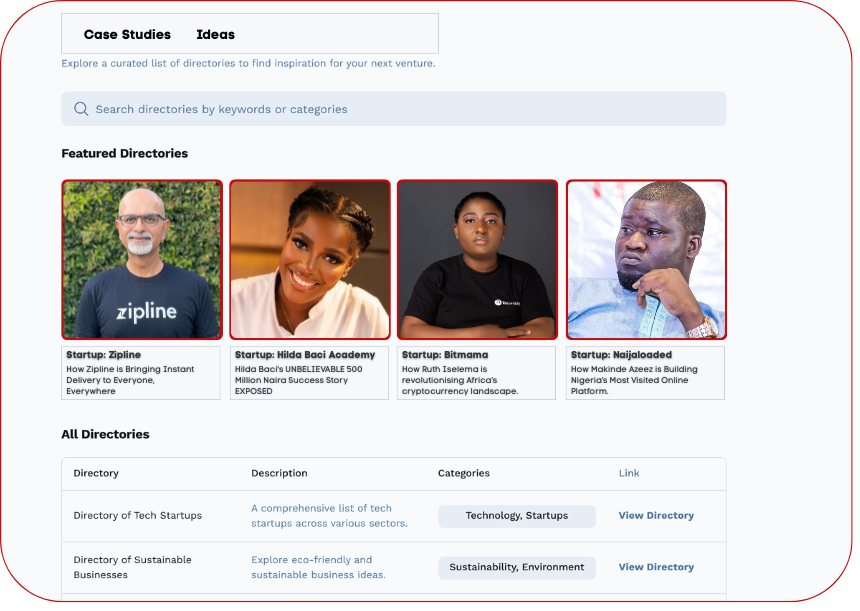Click the Naijaloaded founder photo
The width and height of the screenshot is (860, 611).
pyautogui.click(x=646, y=260)
